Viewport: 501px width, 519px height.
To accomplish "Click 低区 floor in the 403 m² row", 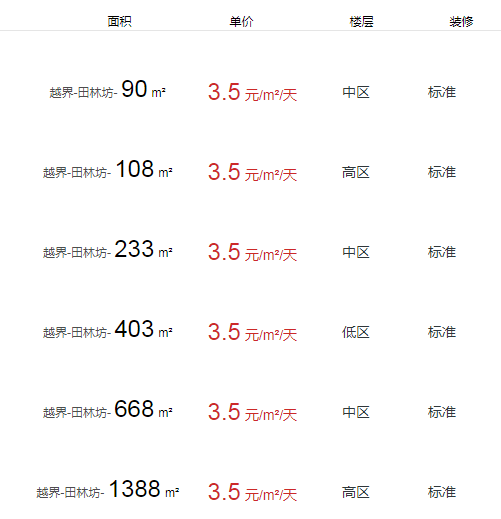I will [356, 332].
